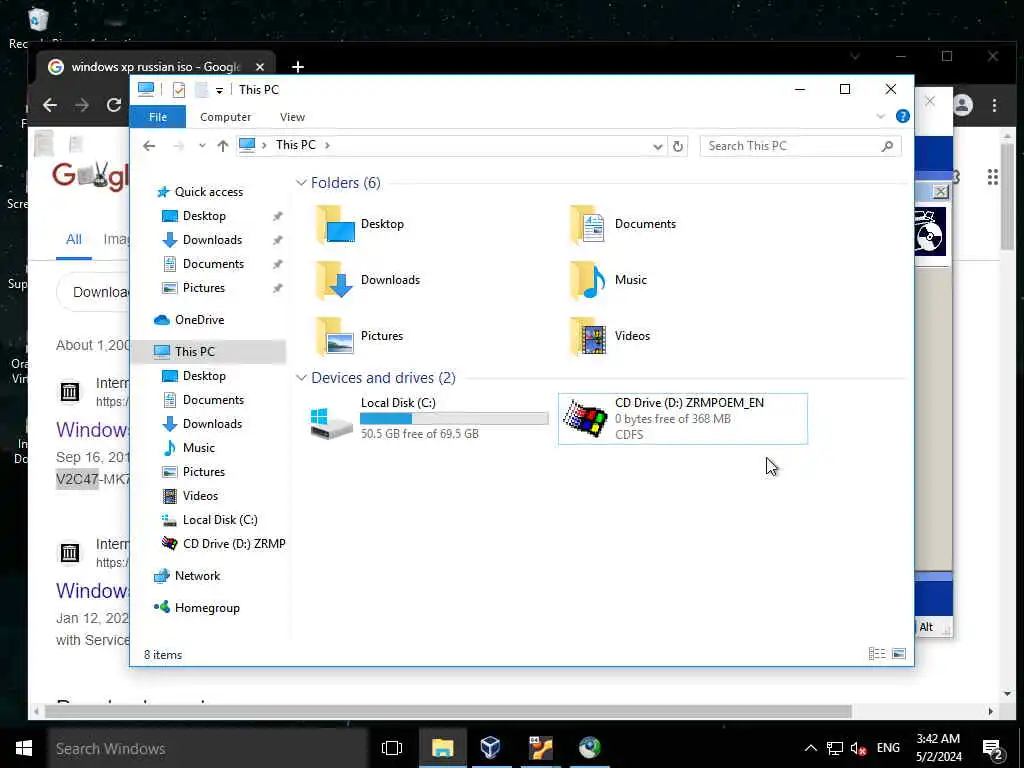Click the breadcrumb arrow before This PC
The height and width of the screenshot is (768, 1024).
click(x=264, y=145)
